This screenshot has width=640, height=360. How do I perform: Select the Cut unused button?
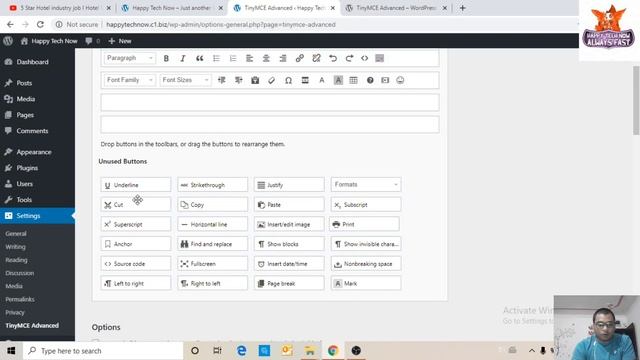click(136, 204)
